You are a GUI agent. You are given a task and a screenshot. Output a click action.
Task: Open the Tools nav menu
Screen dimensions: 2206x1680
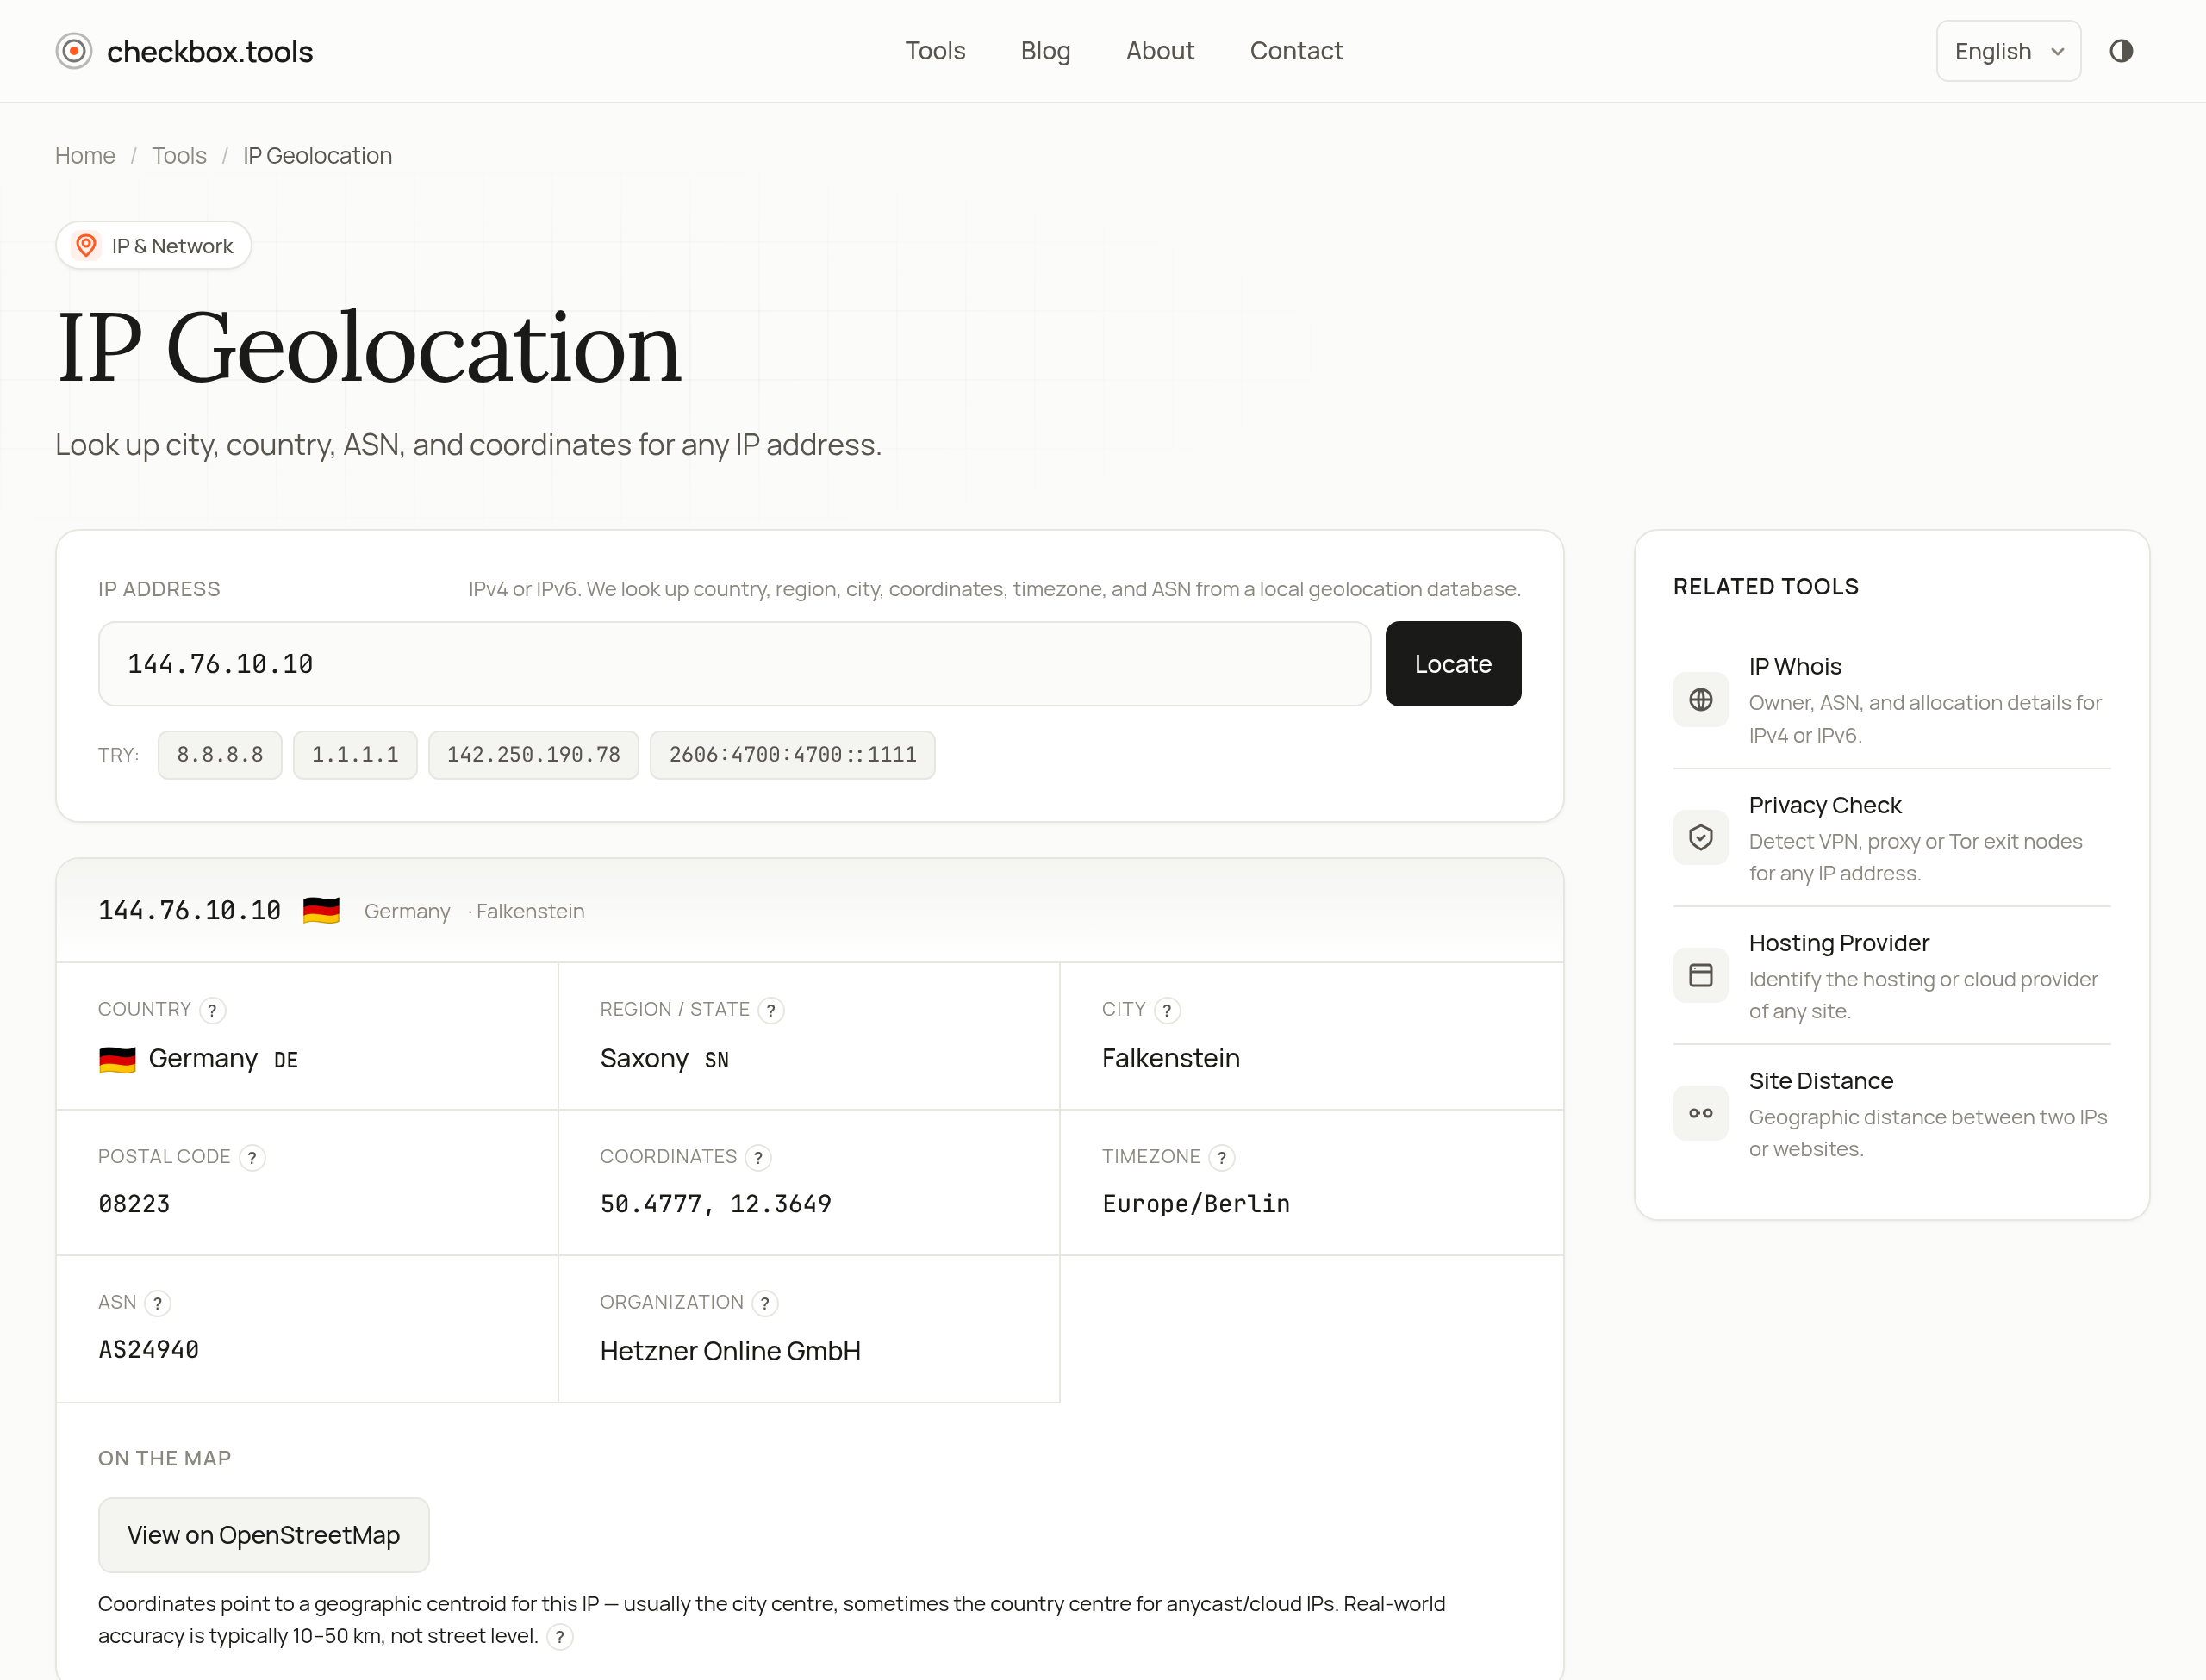[935, 51]
